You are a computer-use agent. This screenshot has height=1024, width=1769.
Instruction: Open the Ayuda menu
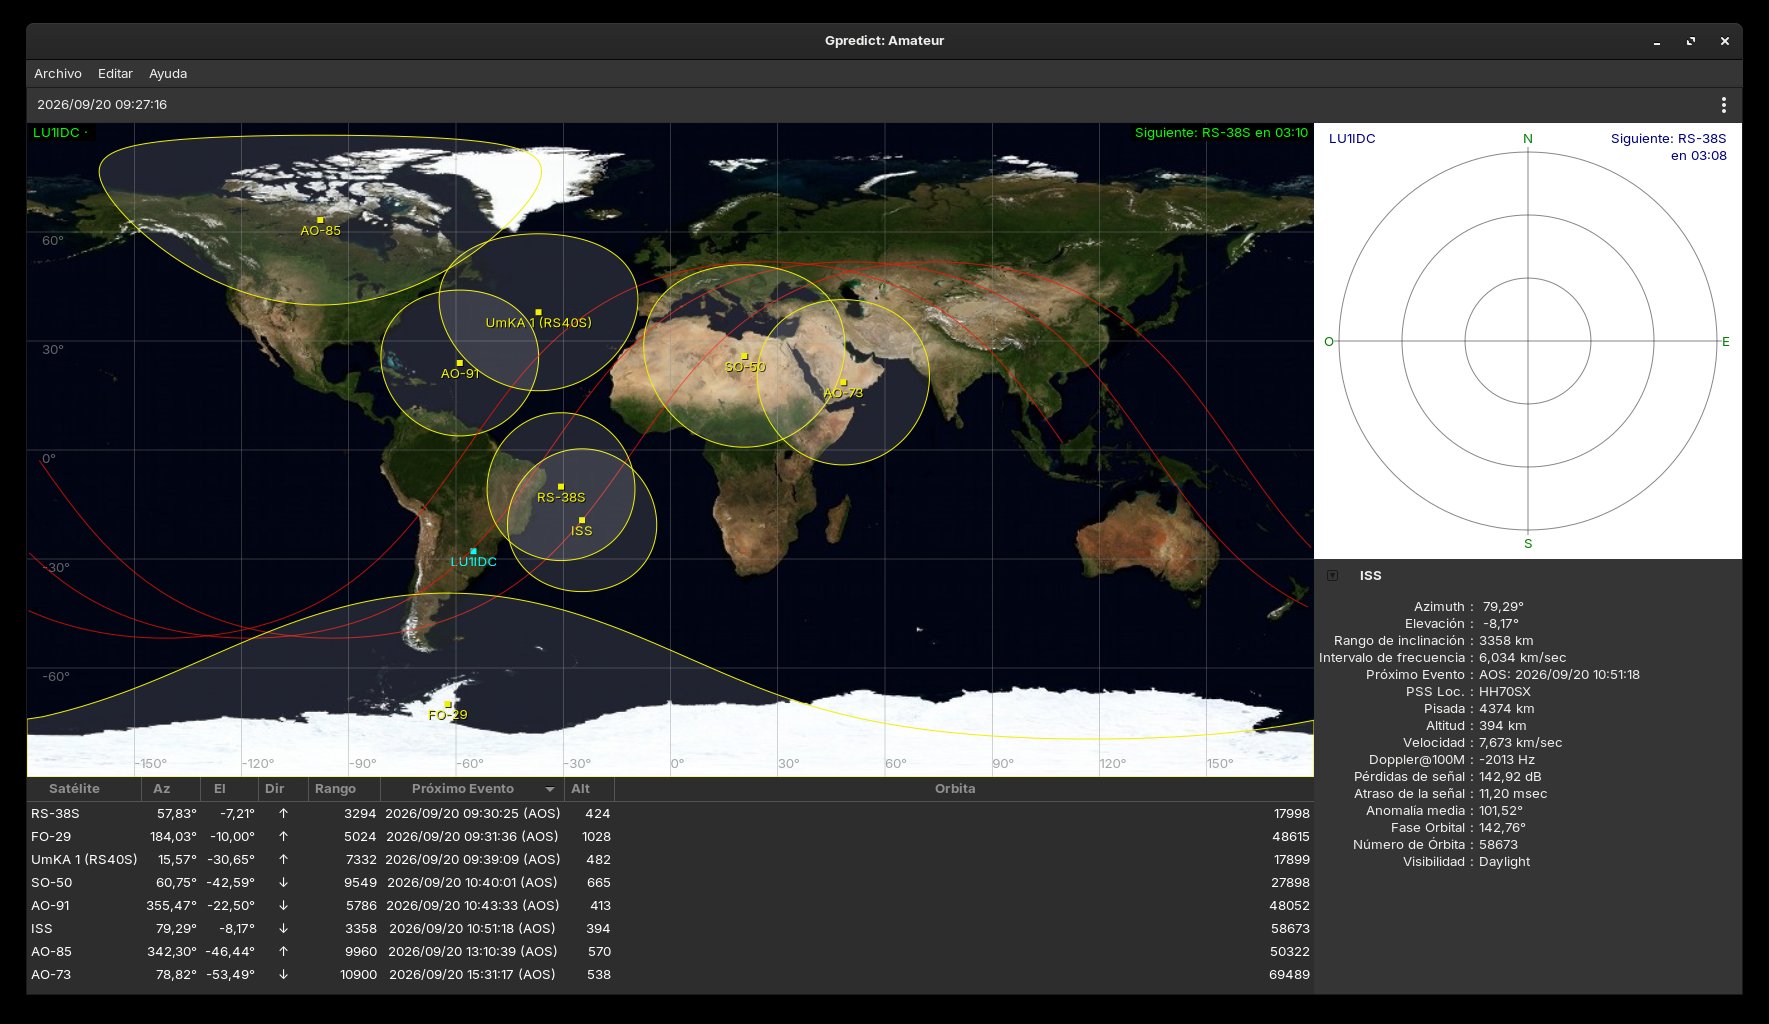click(168, 74)
